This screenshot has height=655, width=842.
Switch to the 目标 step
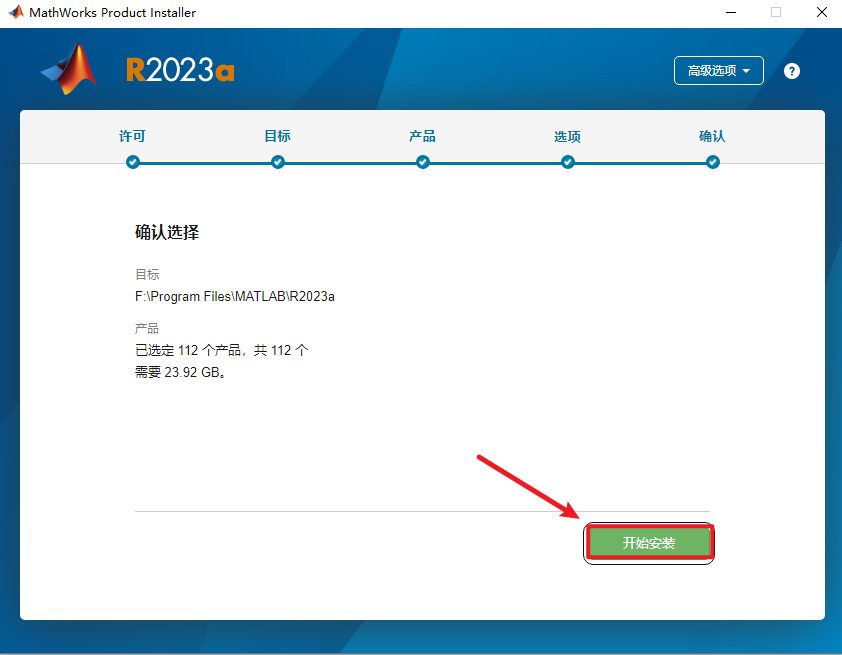(x=278, y=136)
